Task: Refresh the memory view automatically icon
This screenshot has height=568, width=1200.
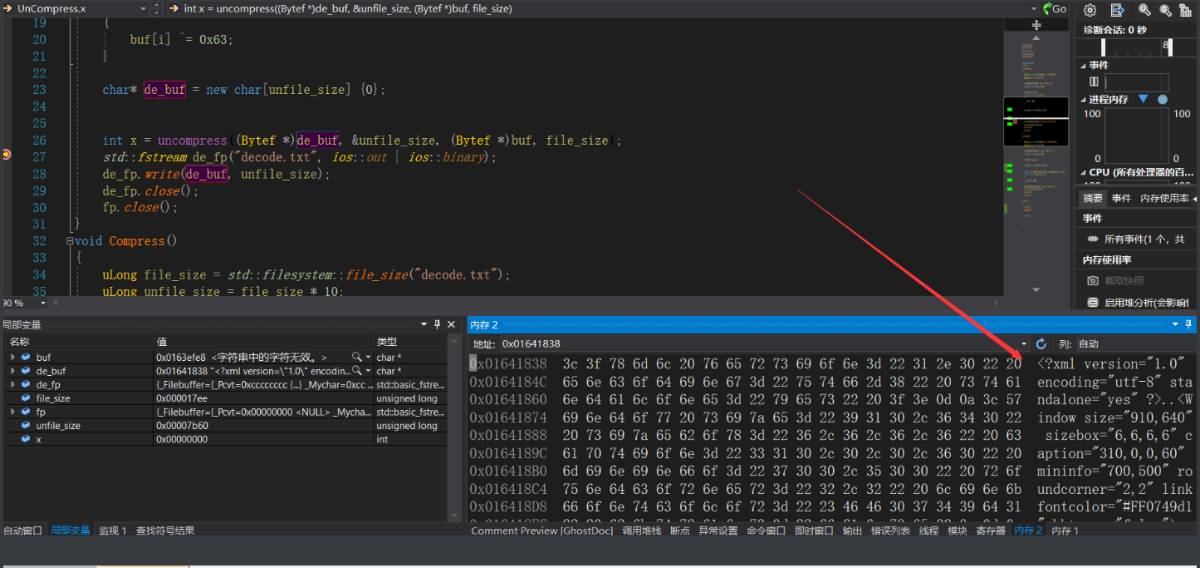Action: (1041, 343)
